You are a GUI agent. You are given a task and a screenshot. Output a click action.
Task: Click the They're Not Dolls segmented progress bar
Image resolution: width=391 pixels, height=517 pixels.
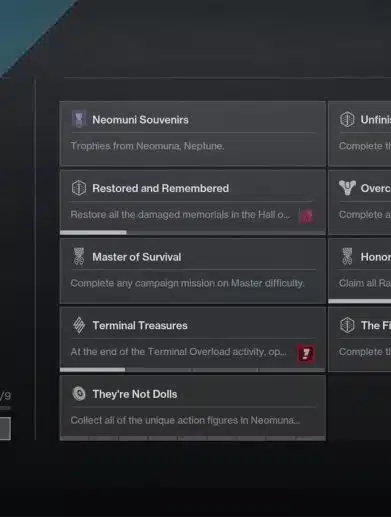pyautogui.click(x=193, y=438)
